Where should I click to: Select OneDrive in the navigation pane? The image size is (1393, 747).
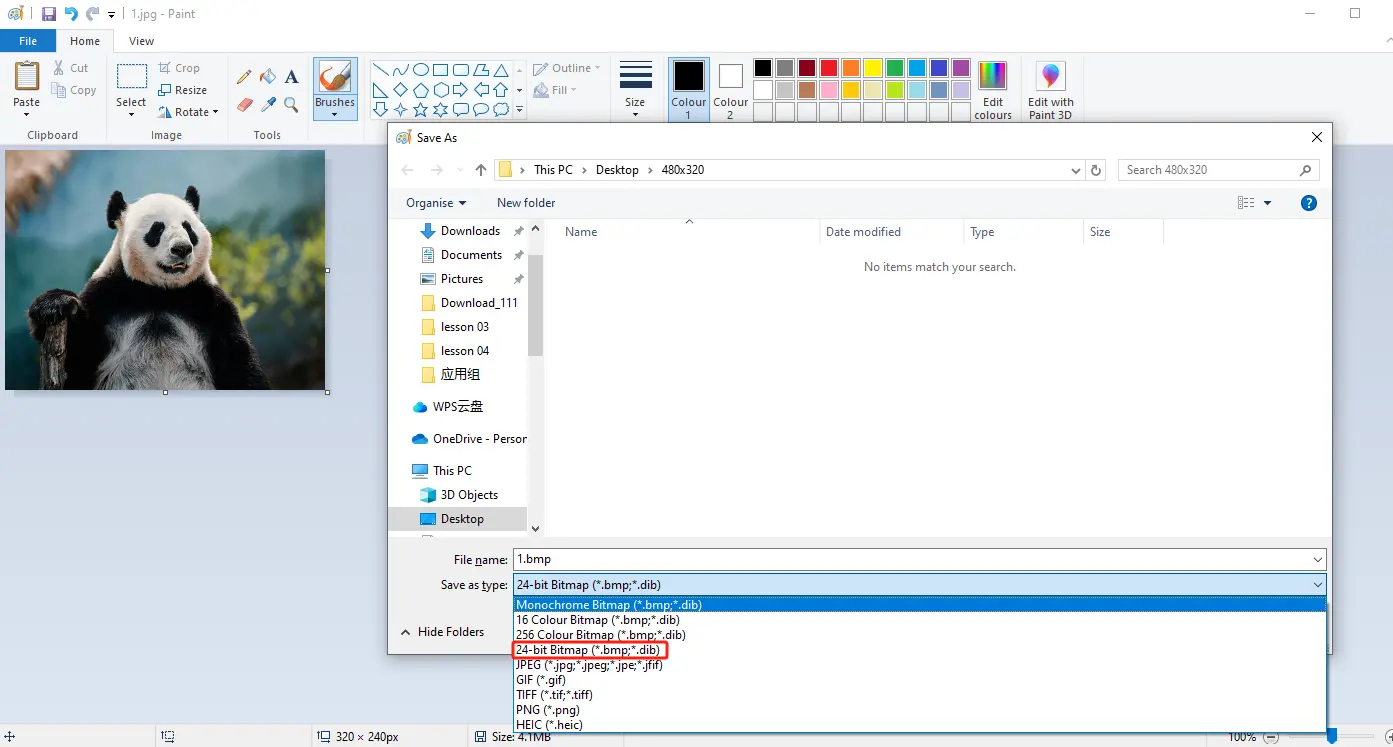pos(469,439)
